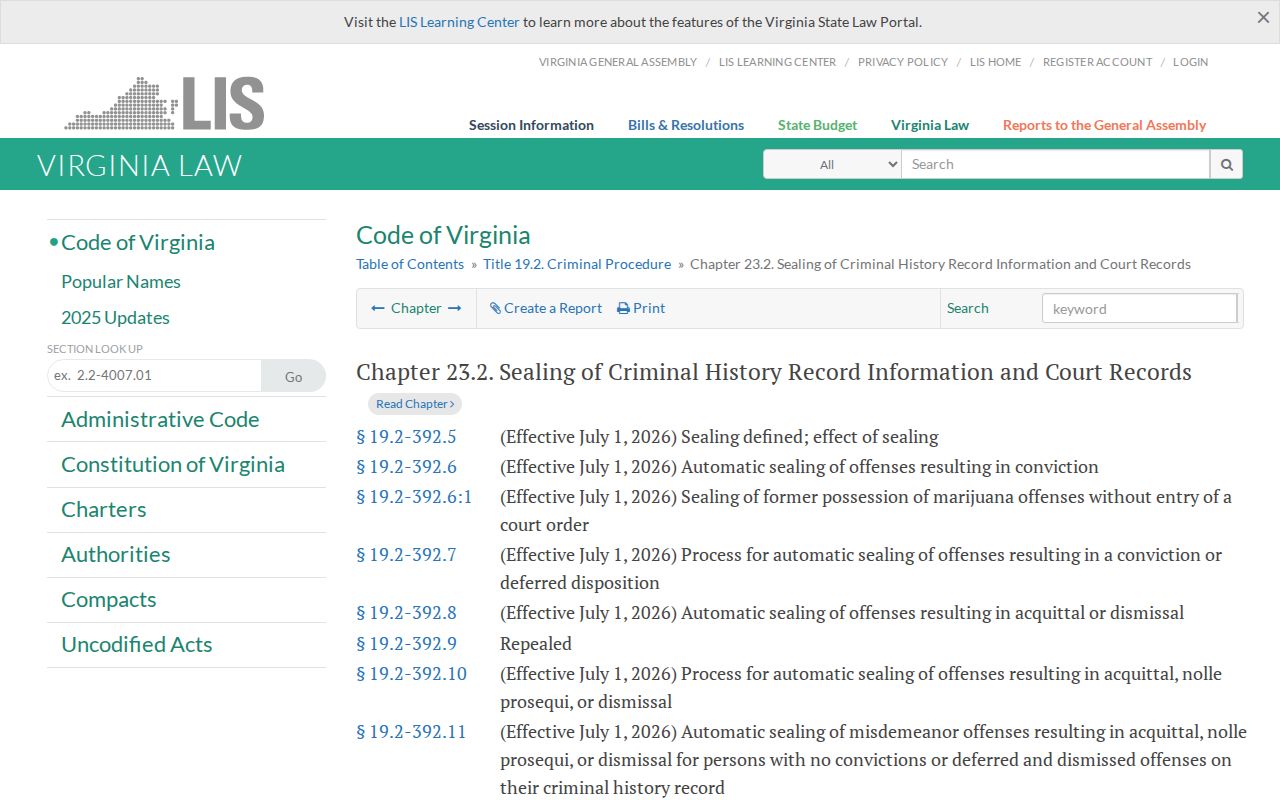Click the Read Chapter button
1280x800 pixels.
(x=415, y=404)
